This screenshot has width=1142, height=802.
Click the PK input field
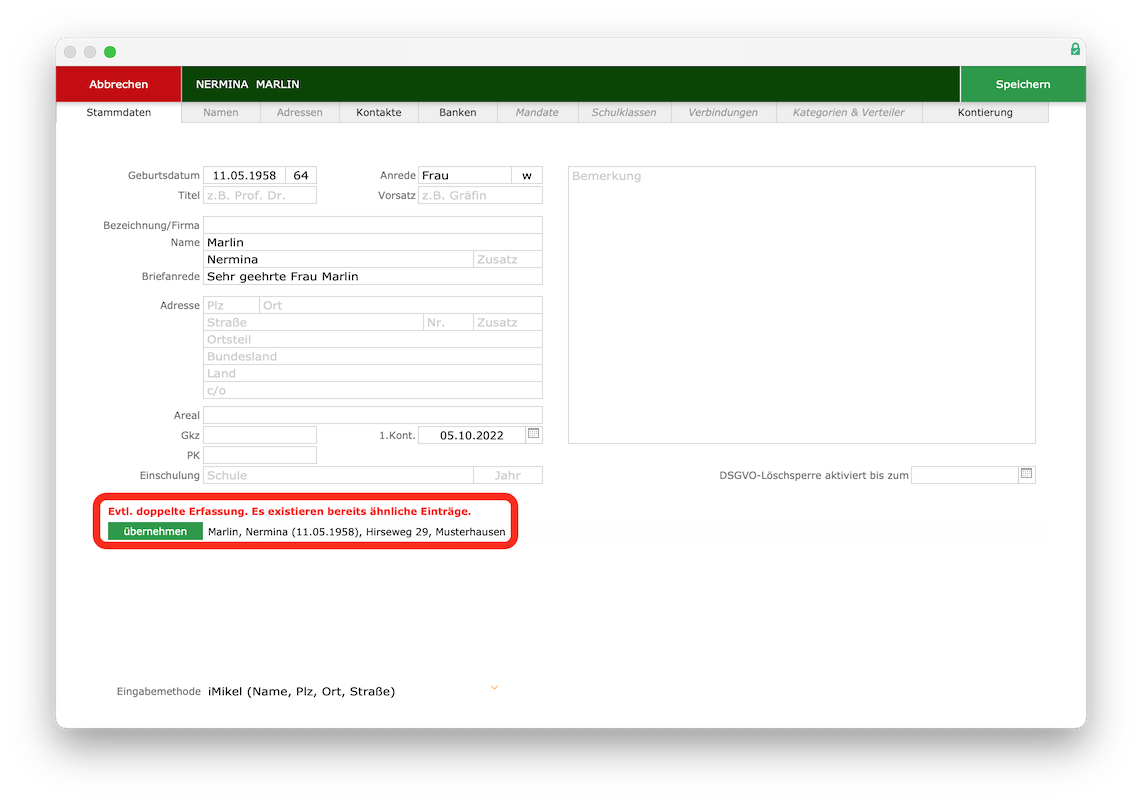click(x=260, y=455)
